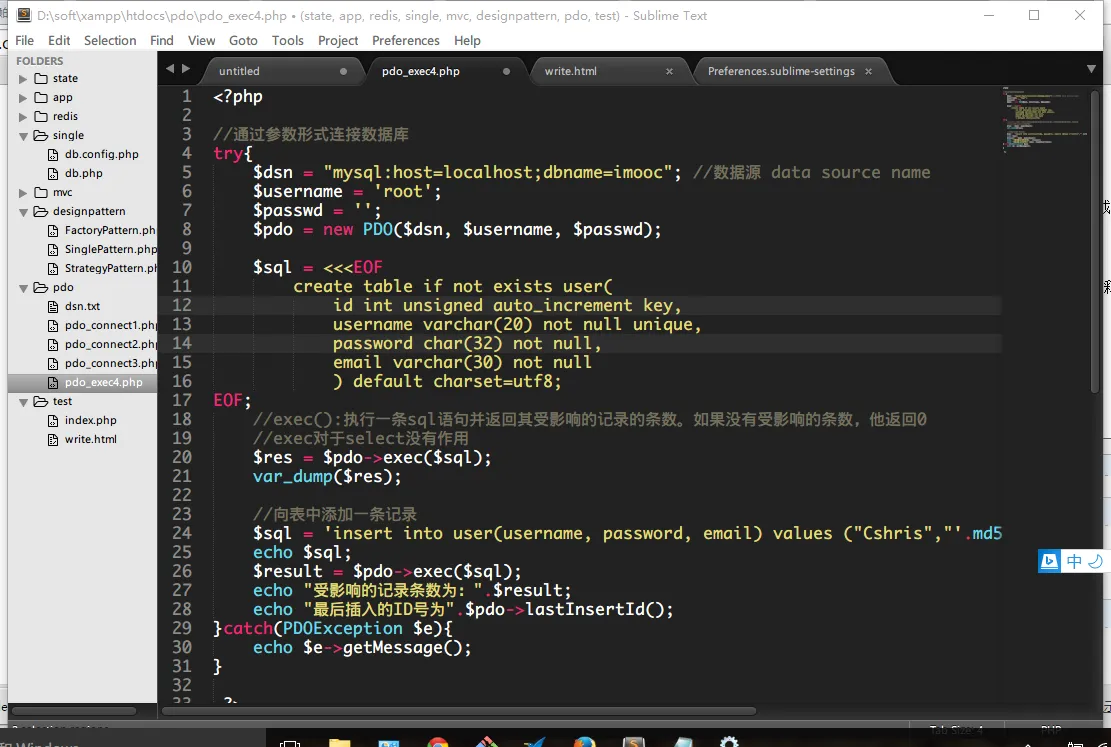This screenshot has width=1111, height=747.
Task: Open index.php in the test folder
Action: (90, 421)
